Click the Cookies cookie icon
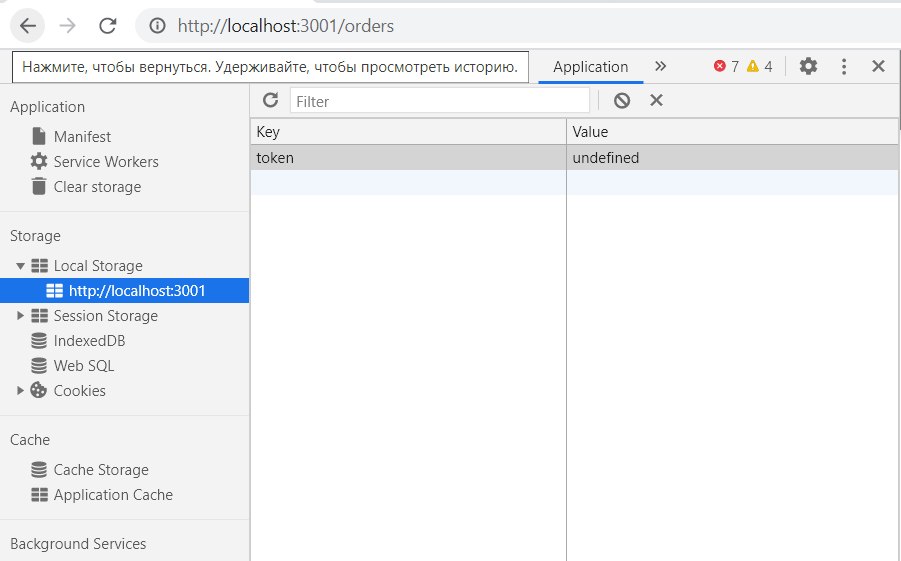 click(x=38, y=390)
